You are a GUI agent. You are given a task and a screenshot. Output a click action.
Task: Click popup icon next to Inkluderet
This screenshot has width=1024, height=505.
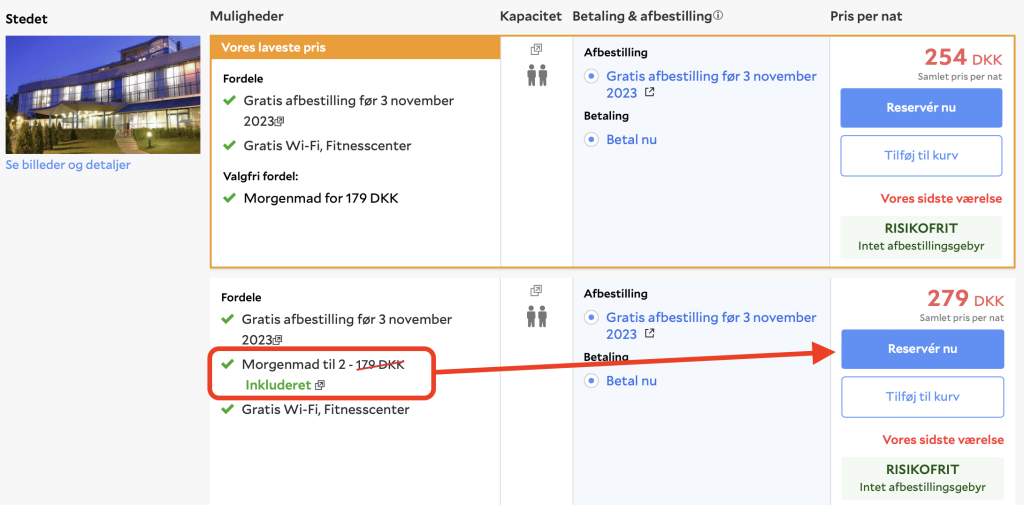coord(319,385)
